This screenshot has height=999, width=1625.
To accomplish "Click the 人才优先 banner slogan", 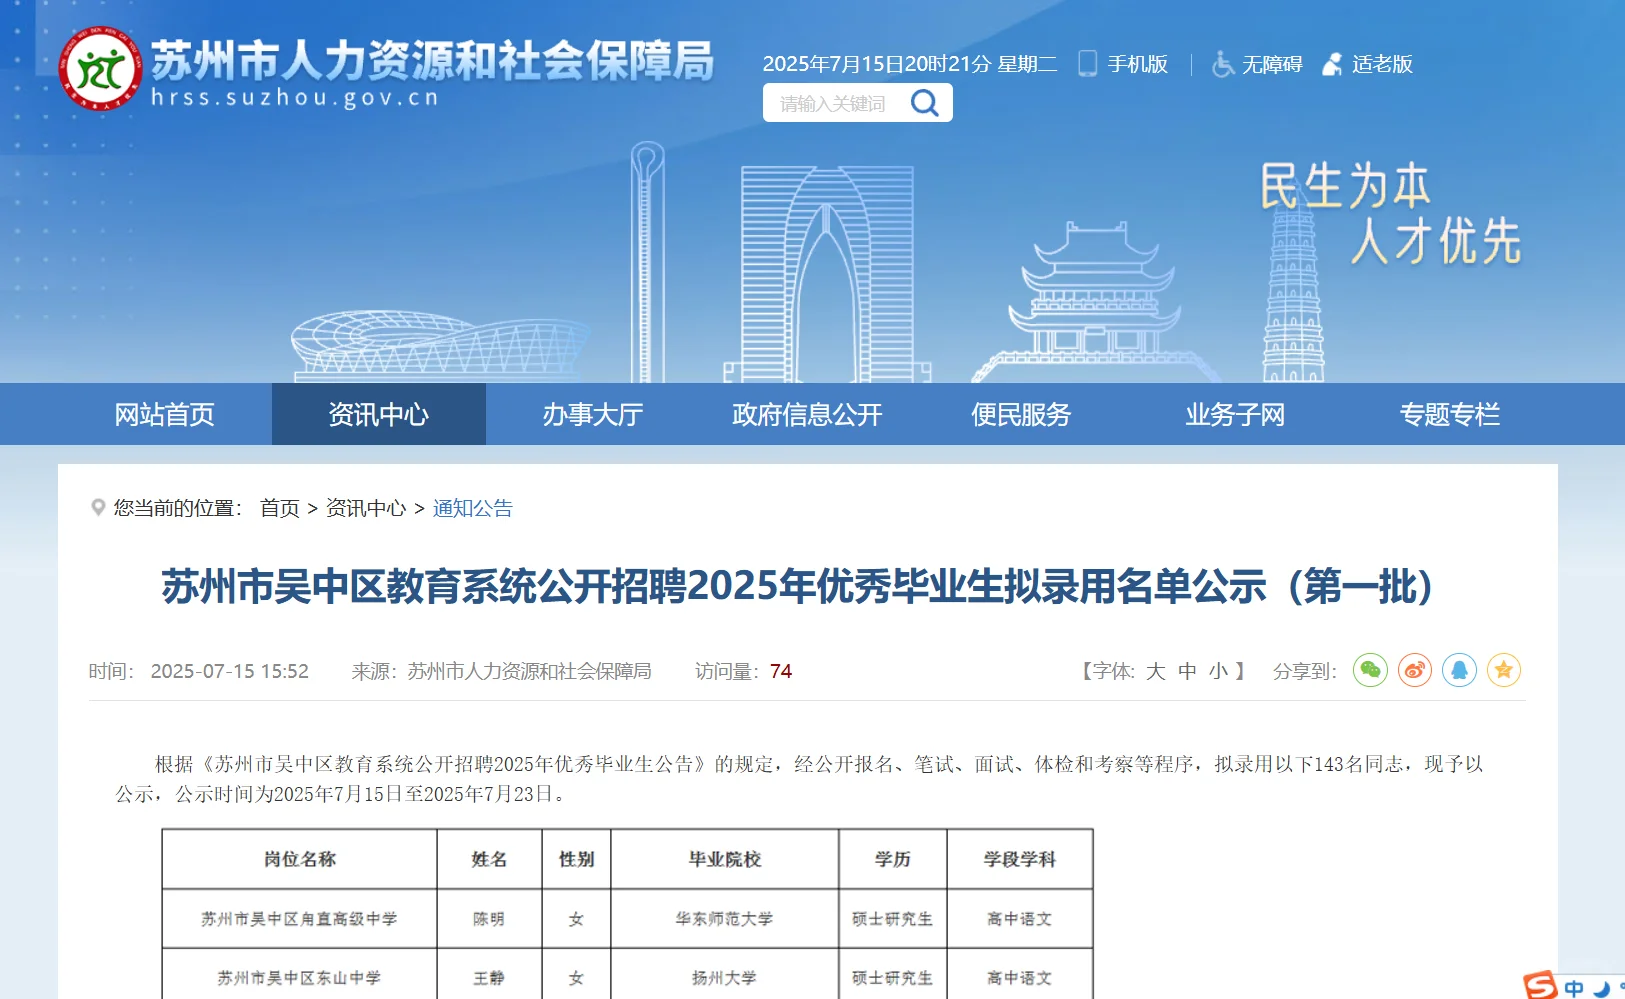I will tap(1436, 241).
